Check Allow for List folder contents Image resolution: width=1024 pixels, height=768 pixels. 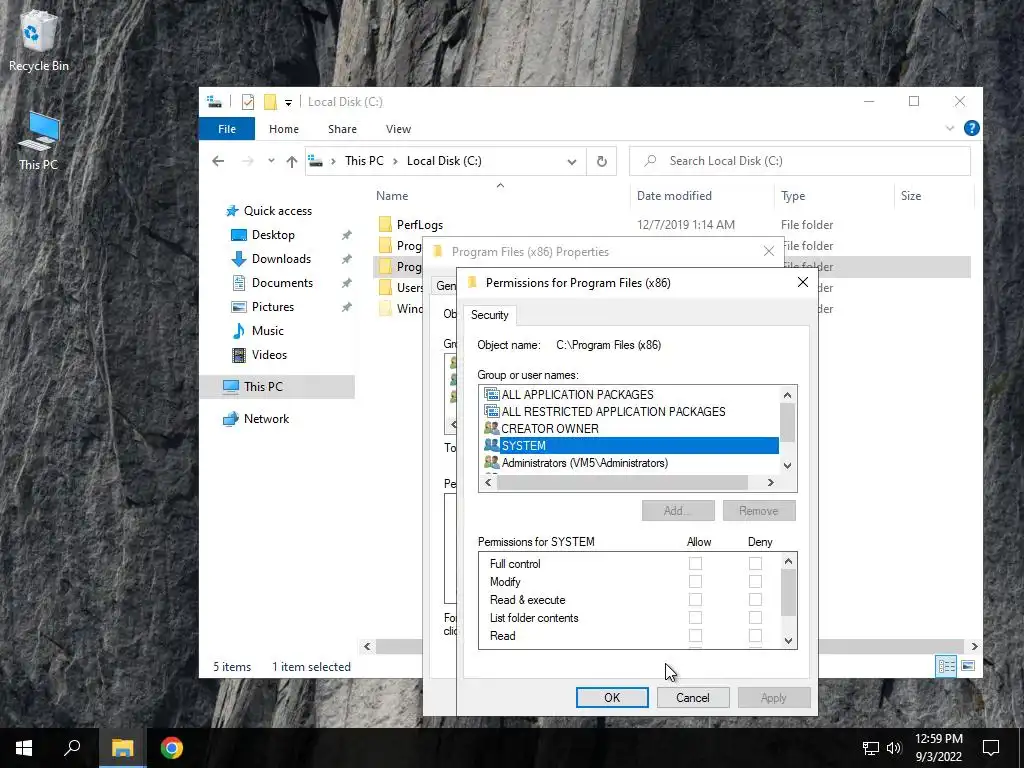point(696,617)
